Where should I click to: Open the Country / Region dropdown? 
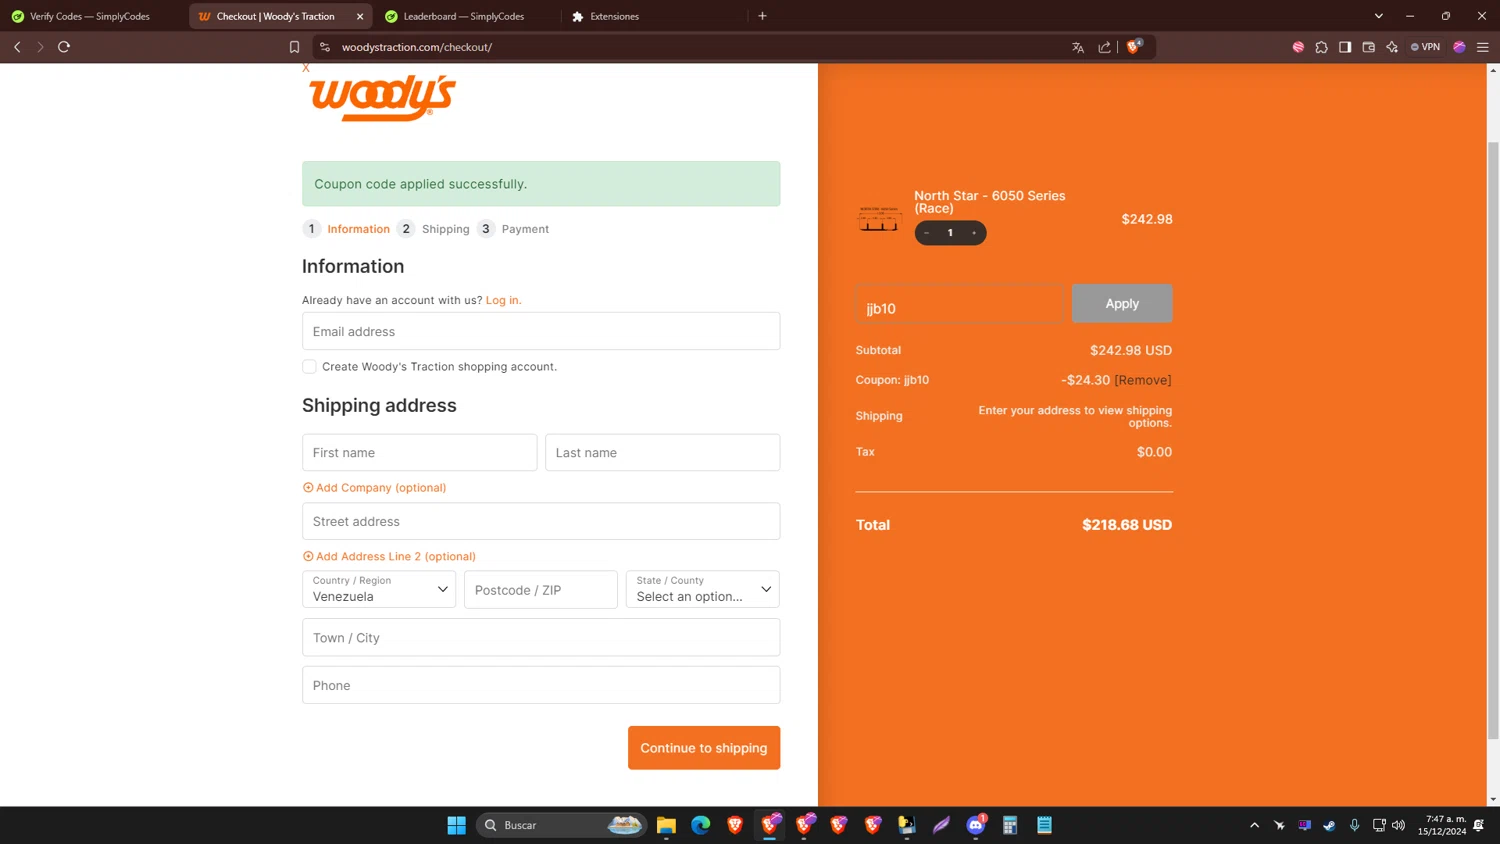point(379,589)
